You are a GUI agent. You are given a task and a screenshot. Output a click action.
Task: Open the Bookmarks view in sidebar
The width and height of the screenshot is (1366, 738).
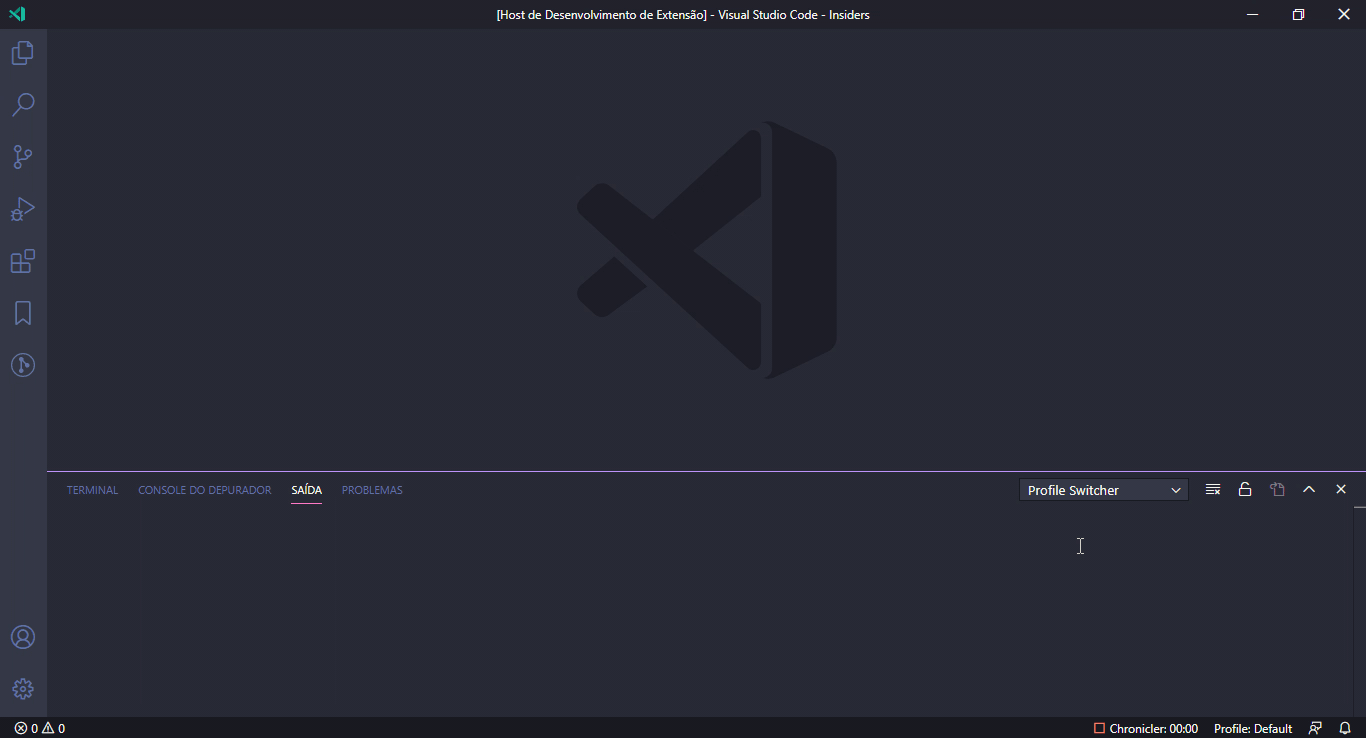[22, 313]
